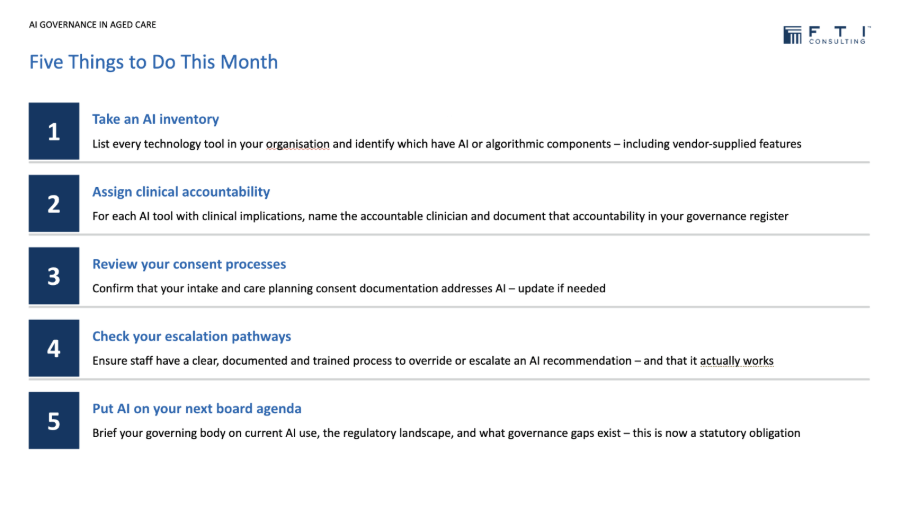Select the number 1 box
901x507 pixels.
click(x=54, y=131)
